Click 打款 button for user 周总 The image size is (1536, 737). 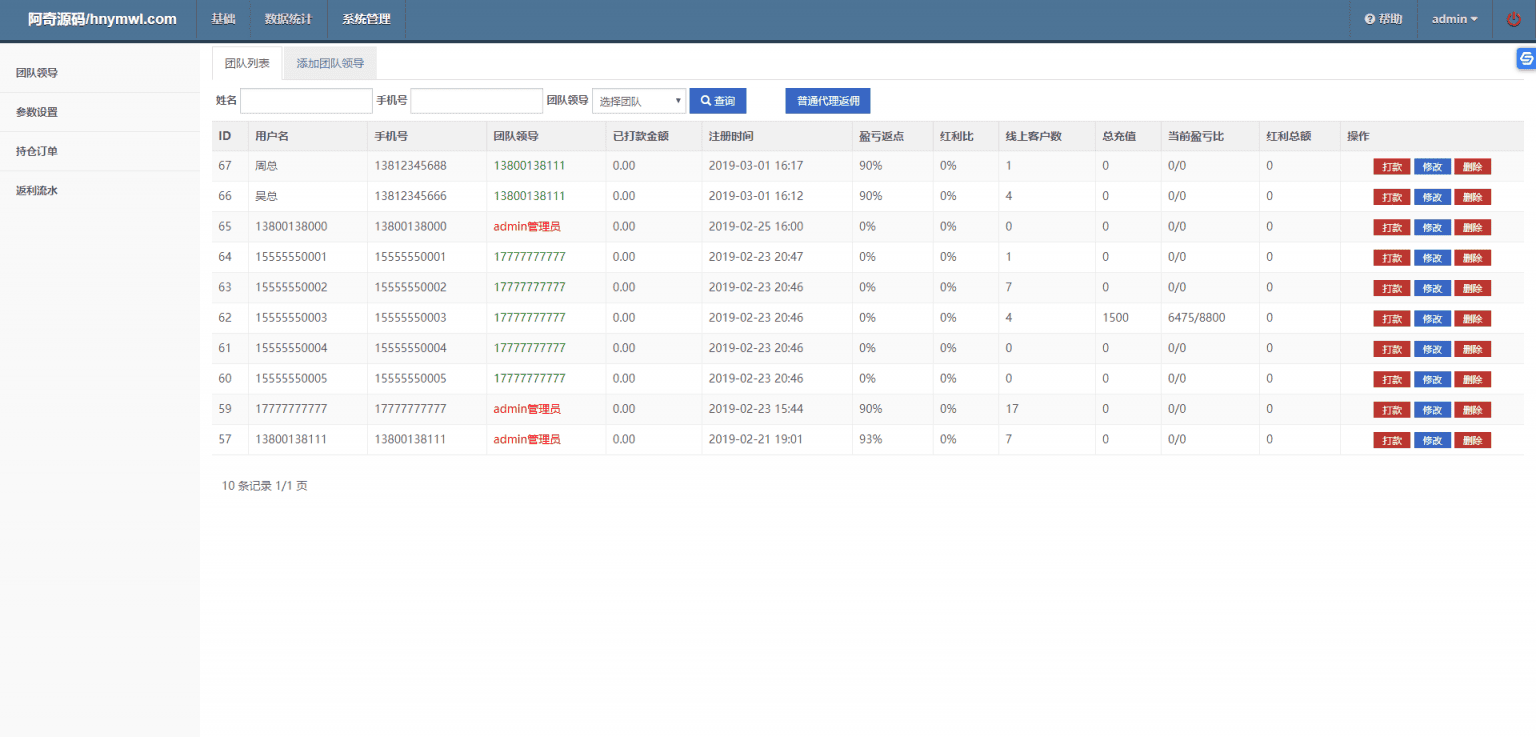(x=1391, y=166)
